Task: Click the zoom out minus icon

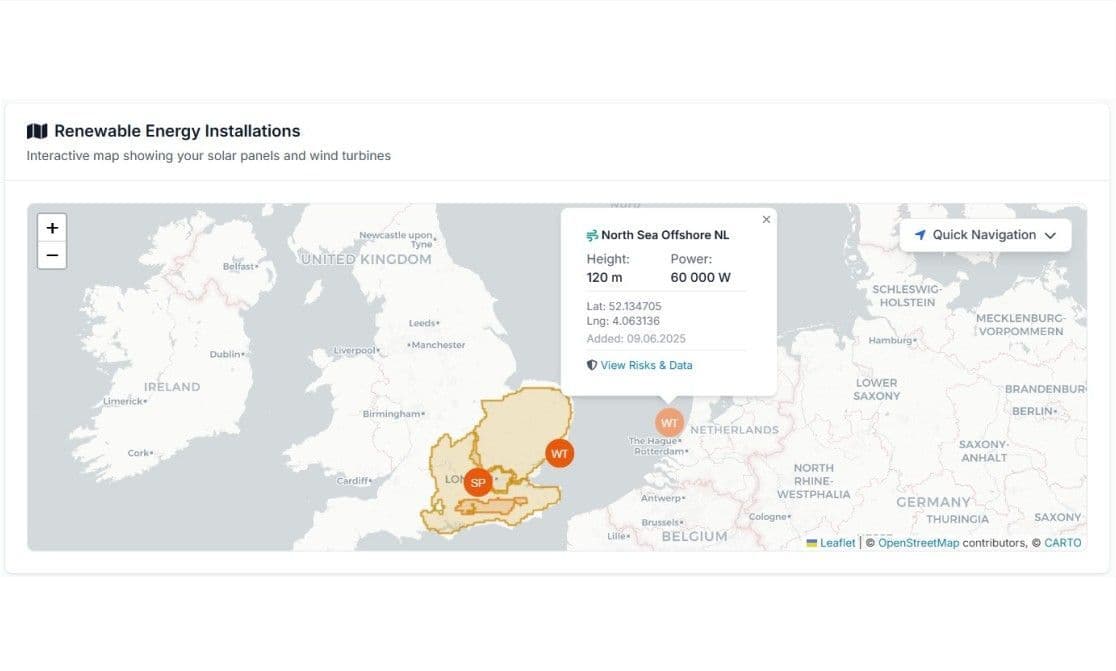Action: (x=52, y=255)
